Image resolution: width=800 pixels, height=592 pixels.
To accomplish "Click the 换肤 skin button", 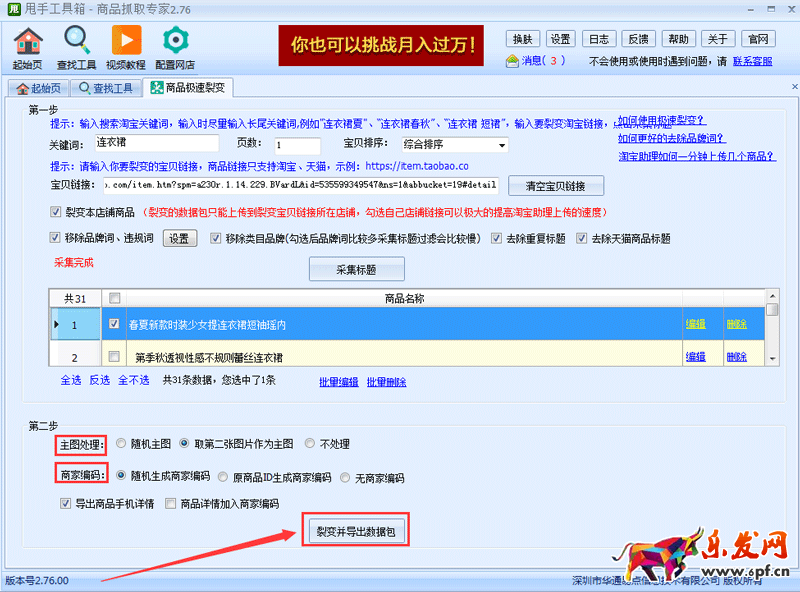I will click(521, 39).
